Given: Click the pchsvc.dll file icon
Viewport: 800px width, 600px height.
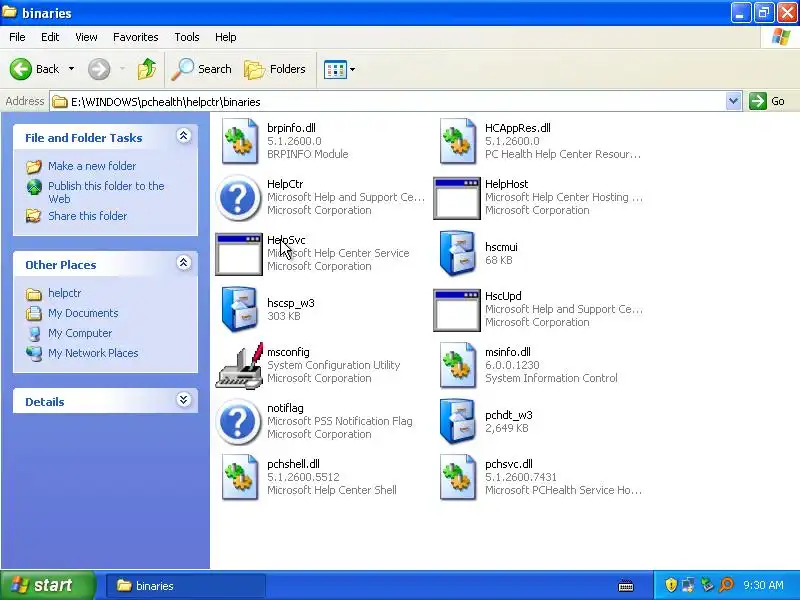Looking at the screenshot, I should [457, 478].
